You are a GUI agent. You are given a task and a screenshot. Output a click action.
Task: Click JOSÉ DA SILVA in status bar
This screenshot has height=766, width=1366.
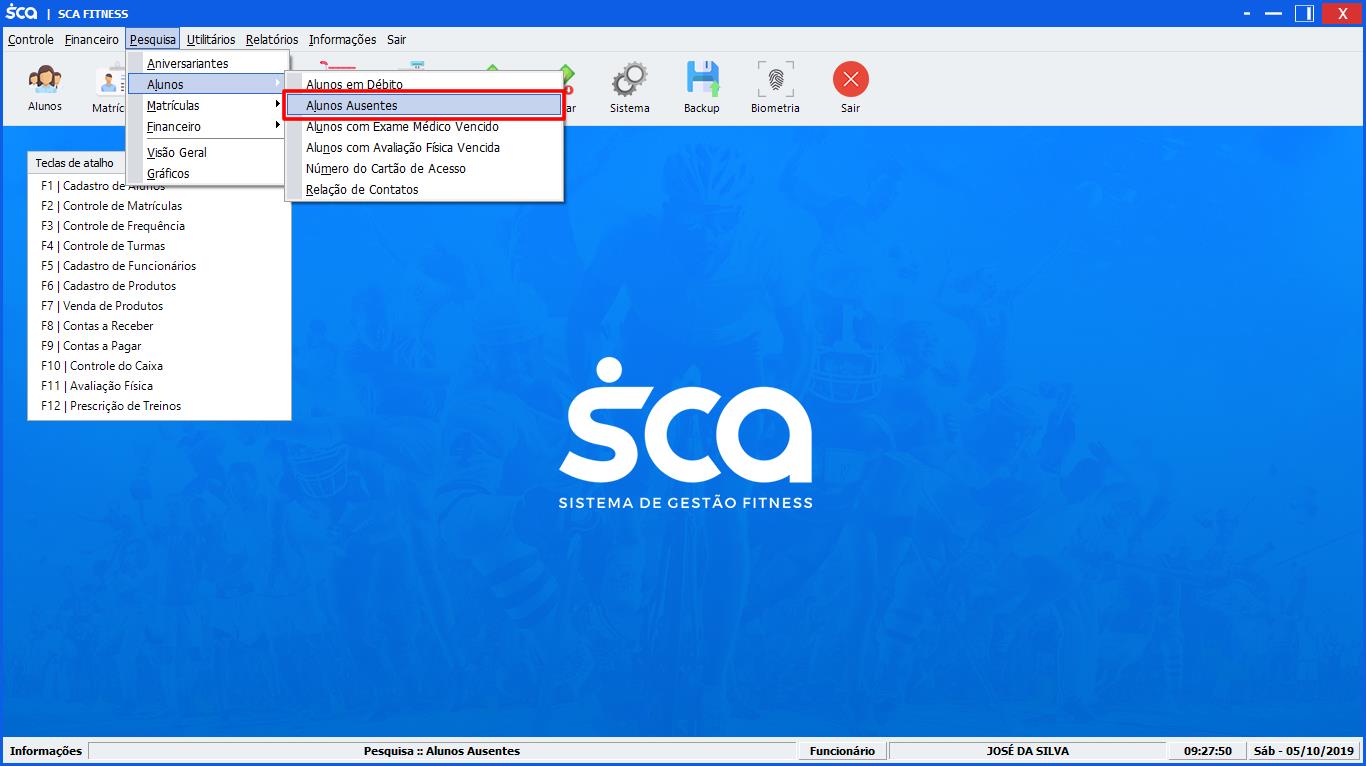[1027, 751]
